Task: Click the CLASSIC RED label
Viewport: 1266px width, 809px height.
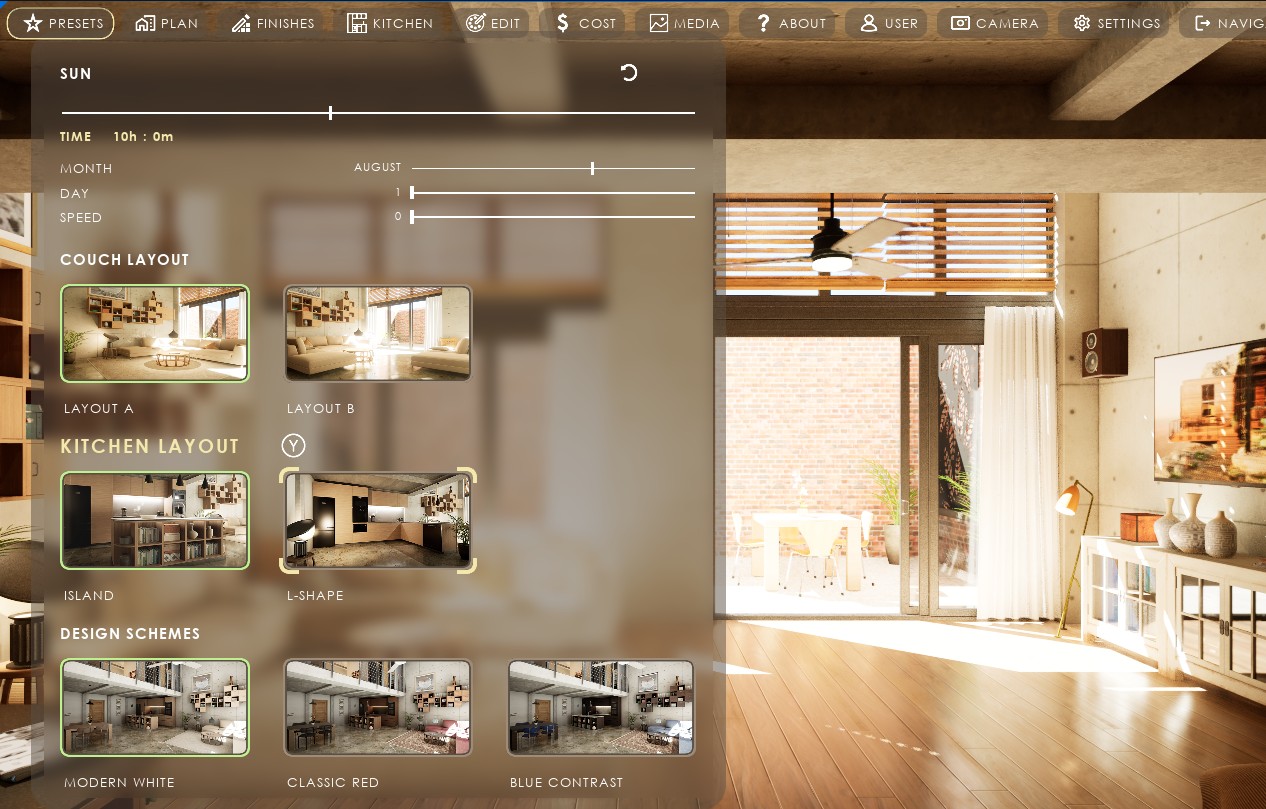Action: pos(333,783)
